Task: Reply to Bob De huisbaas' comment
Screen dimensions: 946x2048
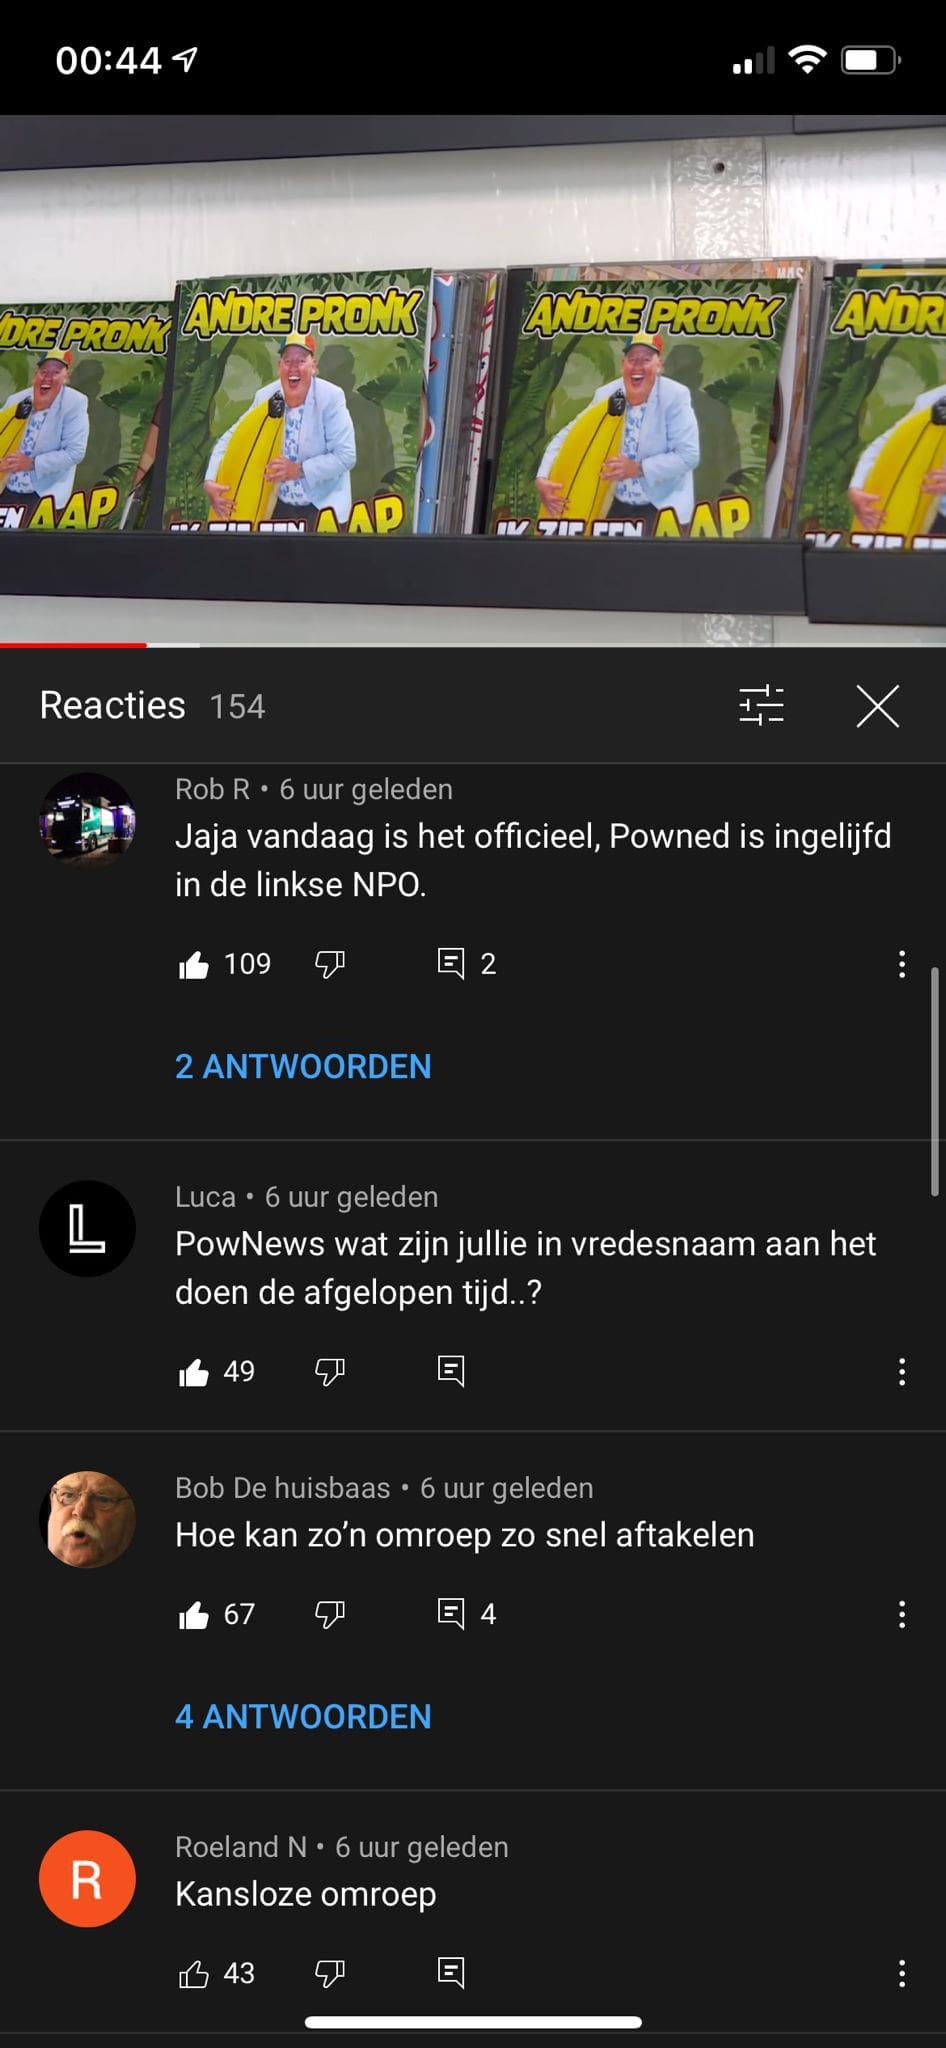Action: coord(451,1614)
